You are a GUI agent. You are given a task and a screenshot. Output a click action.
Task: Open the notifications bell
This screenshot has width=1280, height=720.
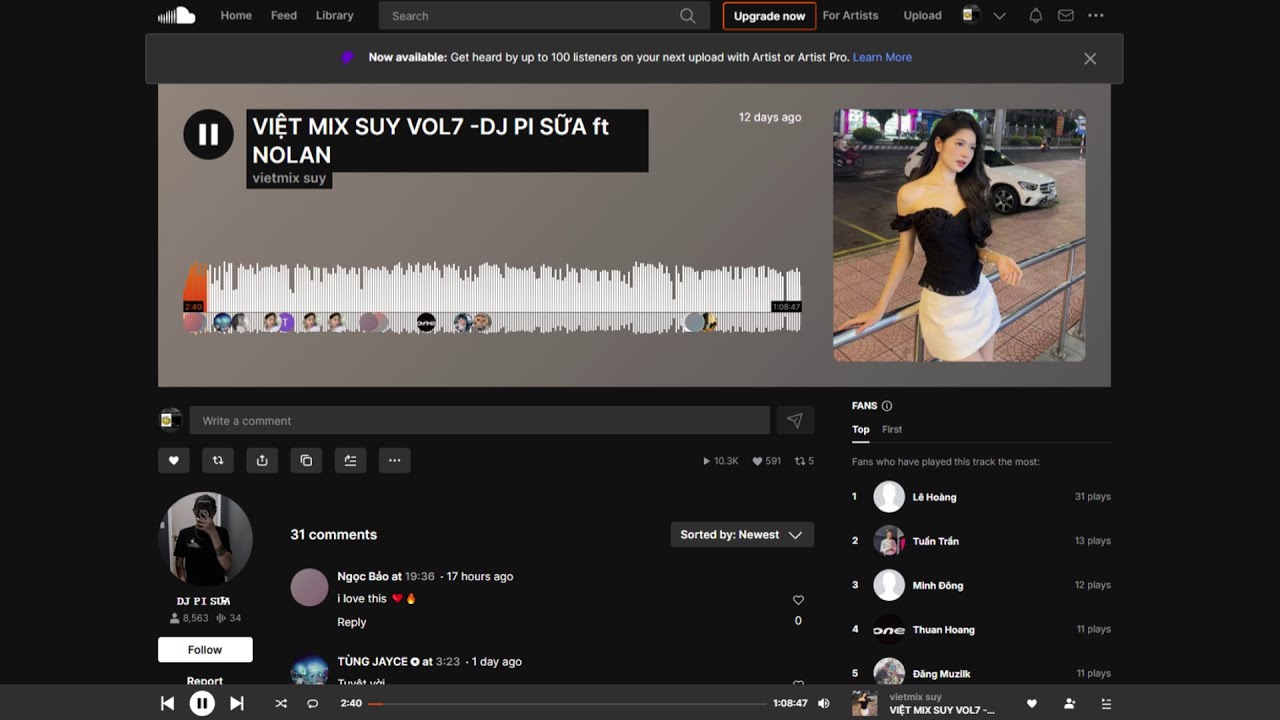[x=1036, y=15]
